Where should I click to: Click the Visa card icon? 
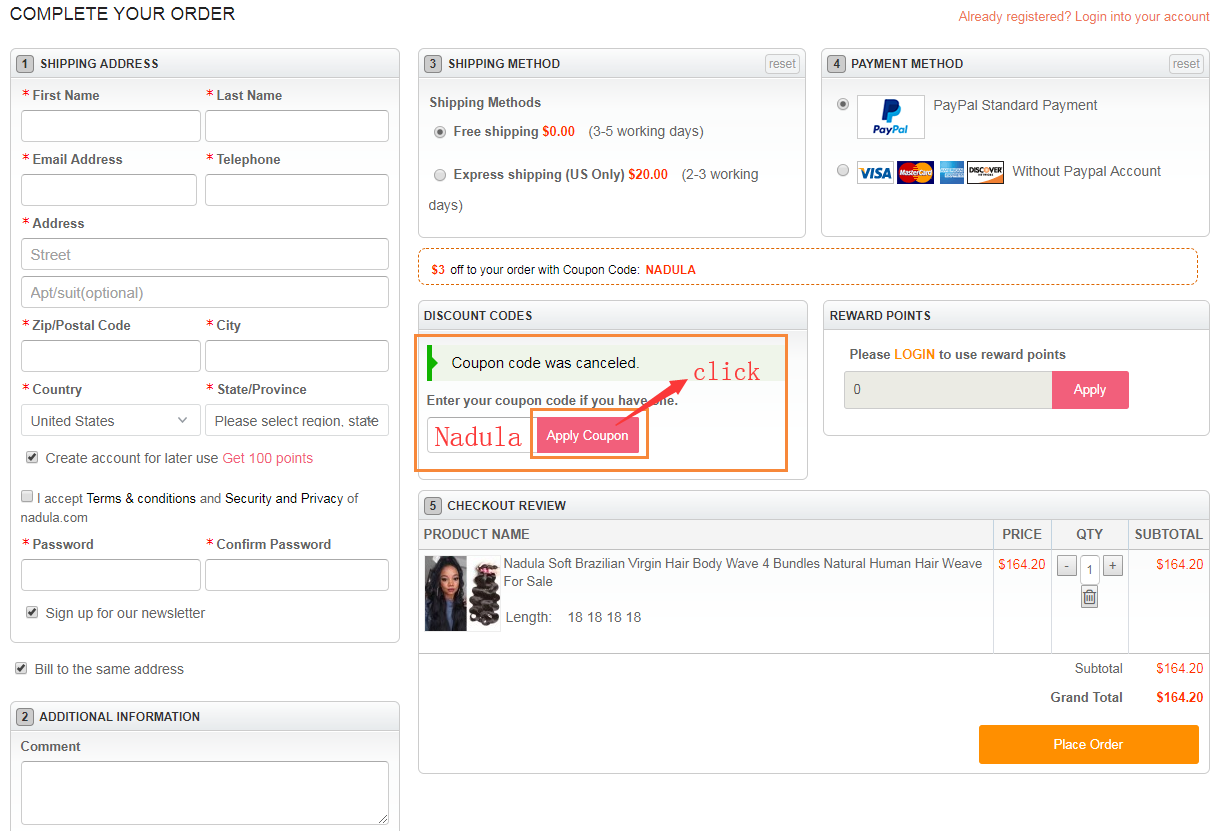coord(875,172)
